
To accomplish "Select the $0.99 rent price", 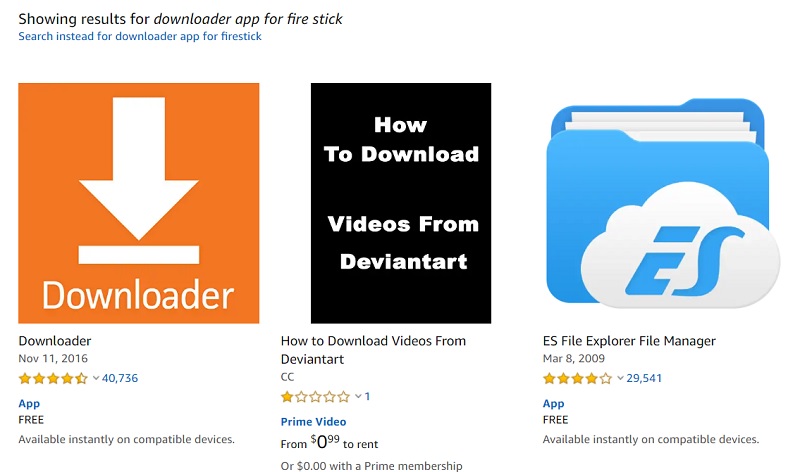I will click(325, 441).
